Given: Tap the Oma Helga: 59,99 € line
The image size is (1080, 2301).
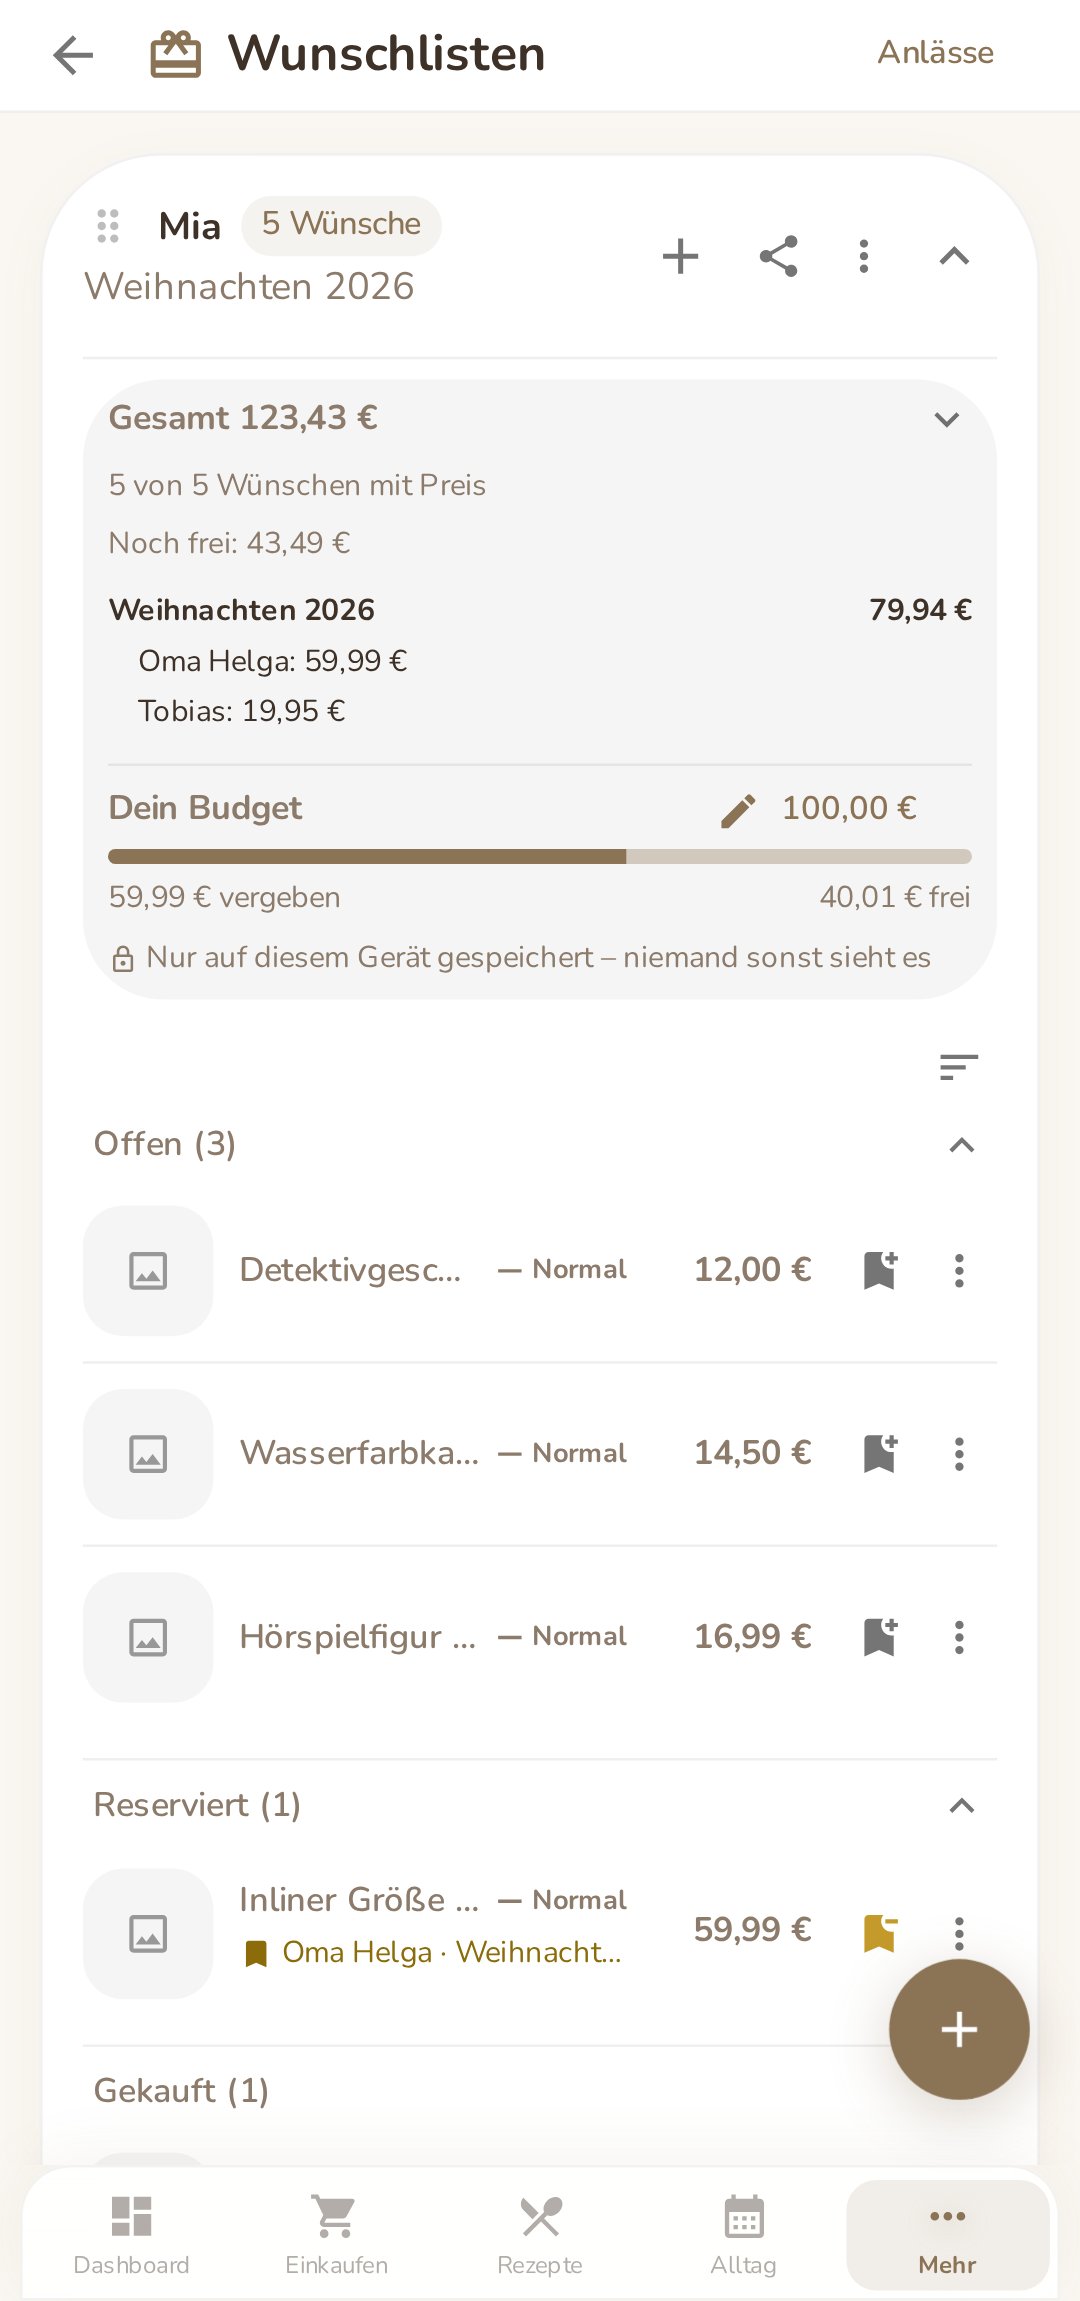Looking at the screenshot, I should click(x=273, y=661).
